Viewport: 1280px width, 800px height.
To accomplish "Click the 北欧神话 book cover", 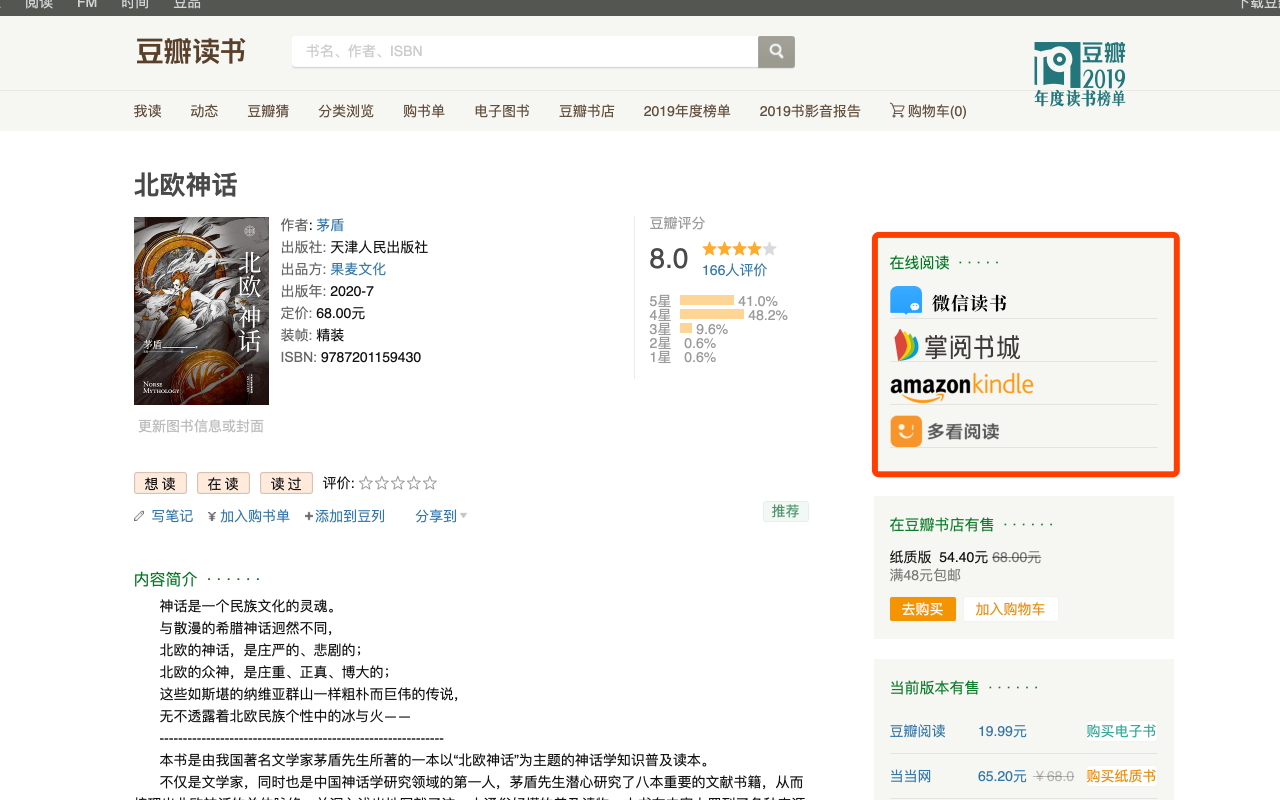I will coord(201,311).
